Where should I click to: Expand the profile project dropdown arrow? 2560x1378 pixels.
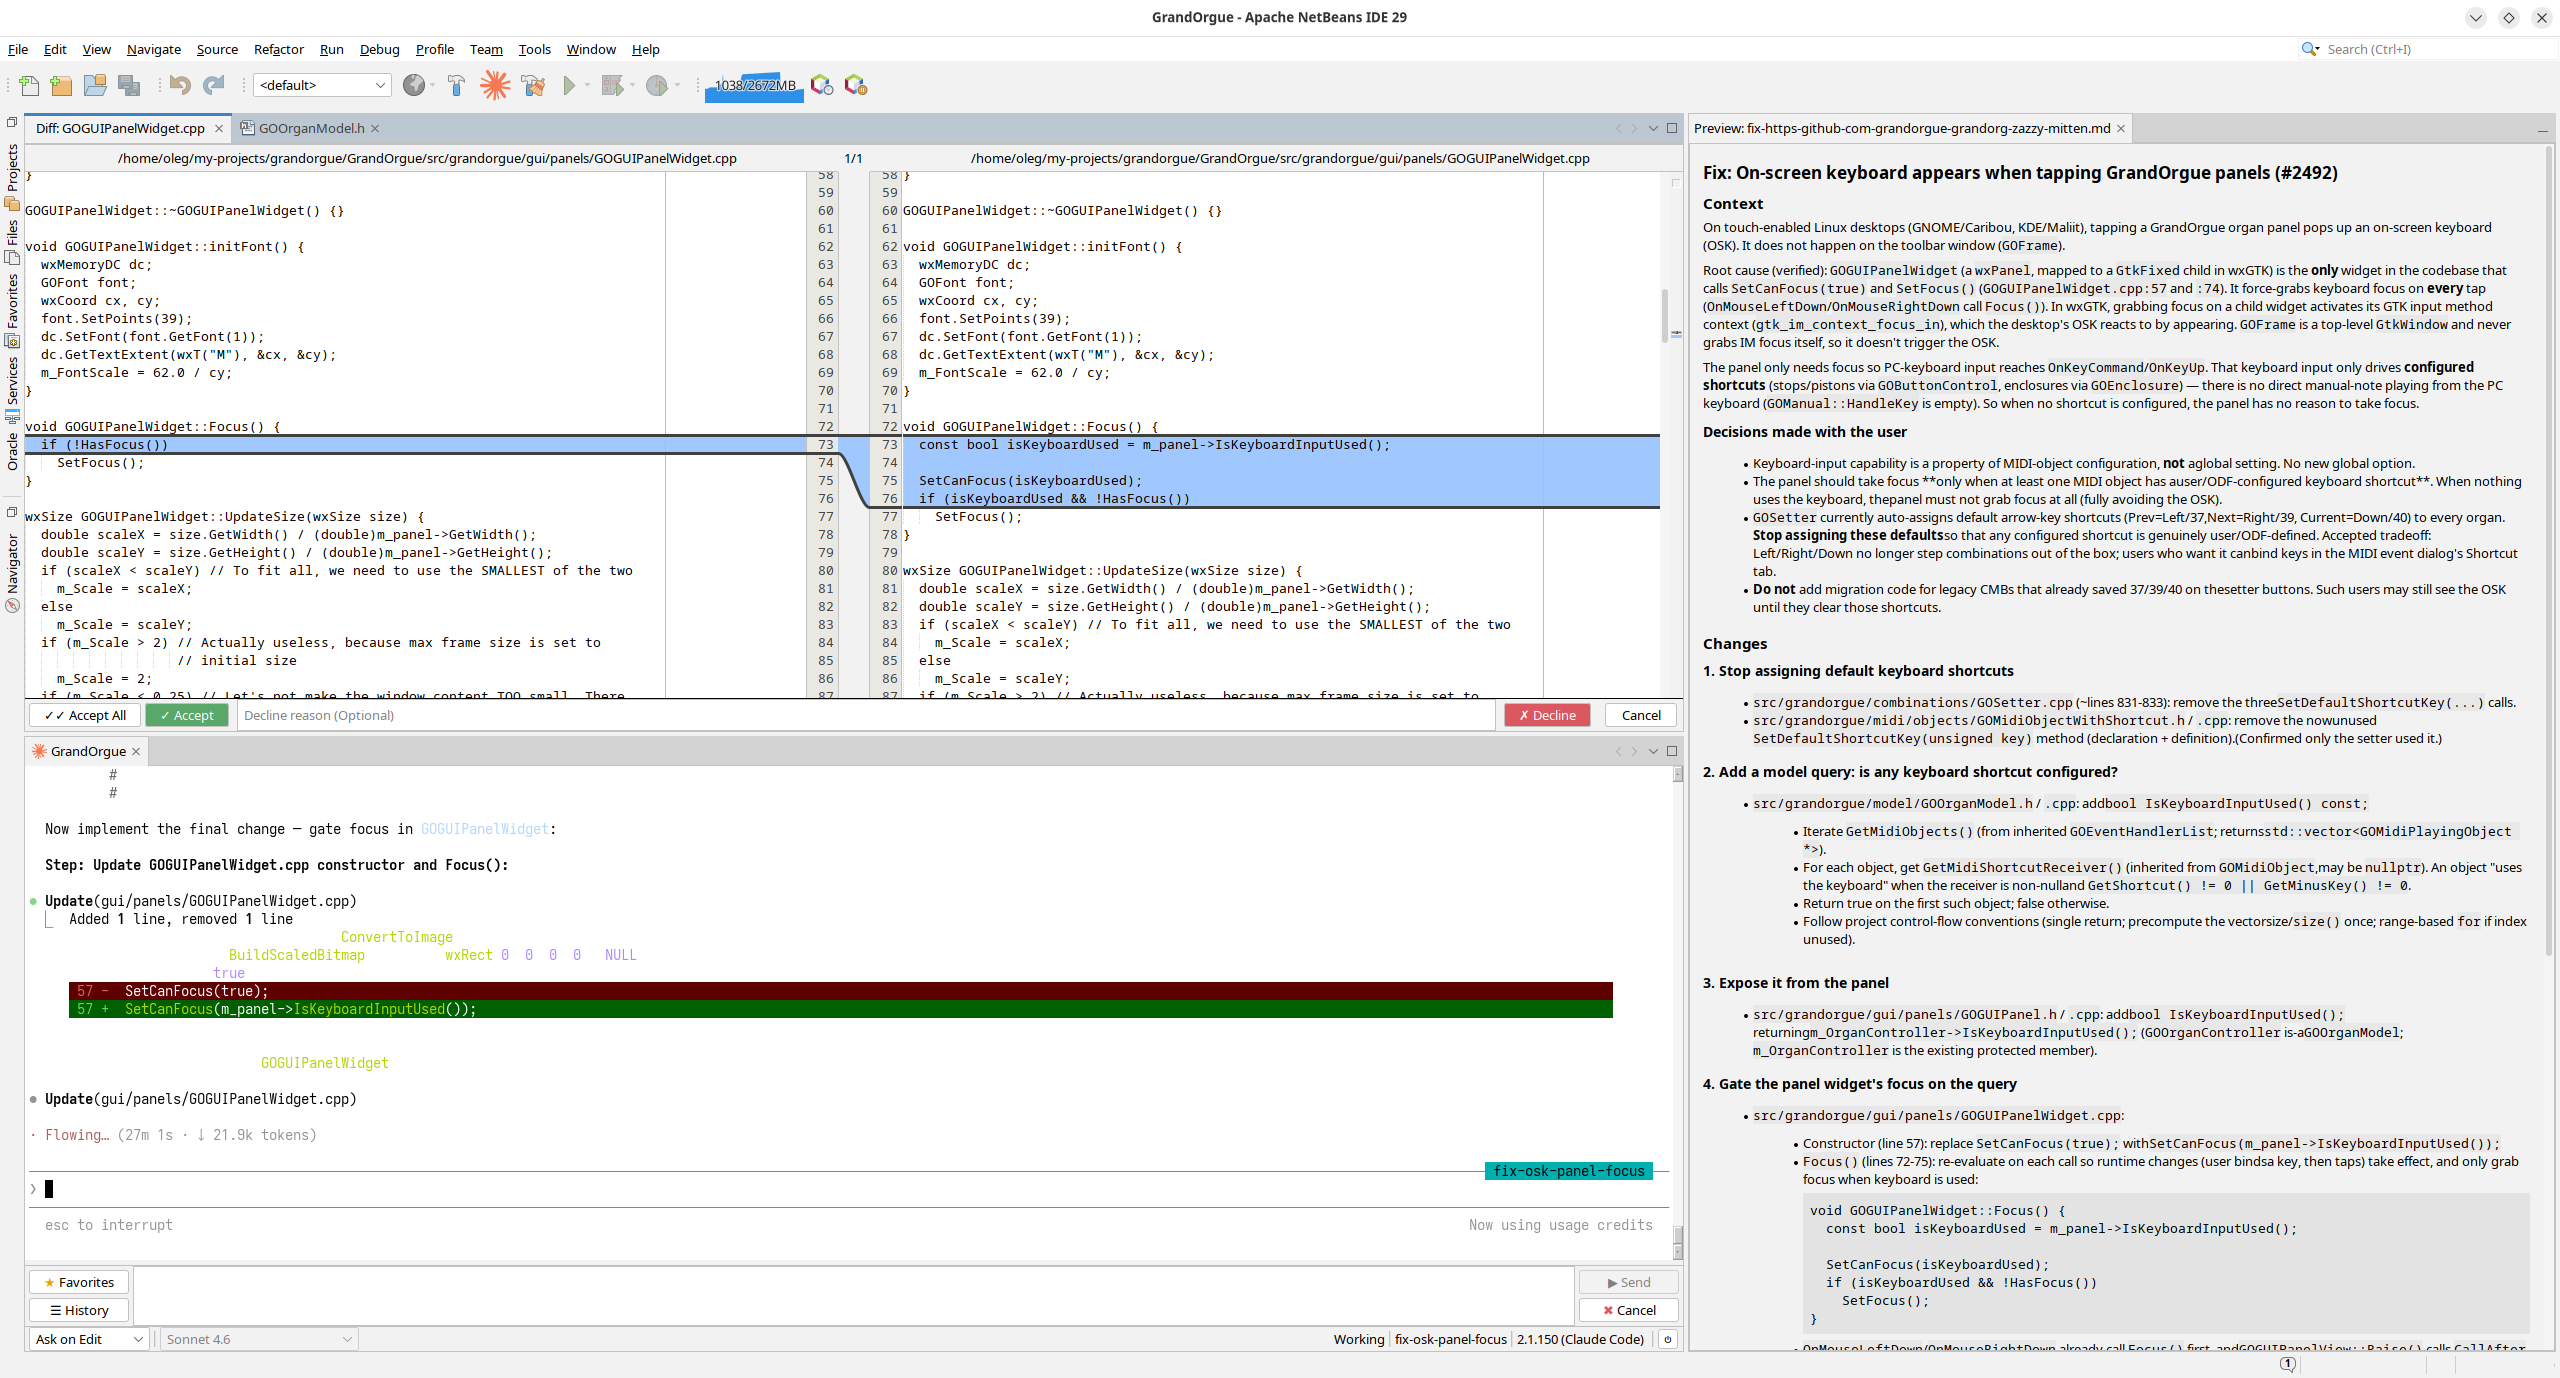(x=677, y=86)
